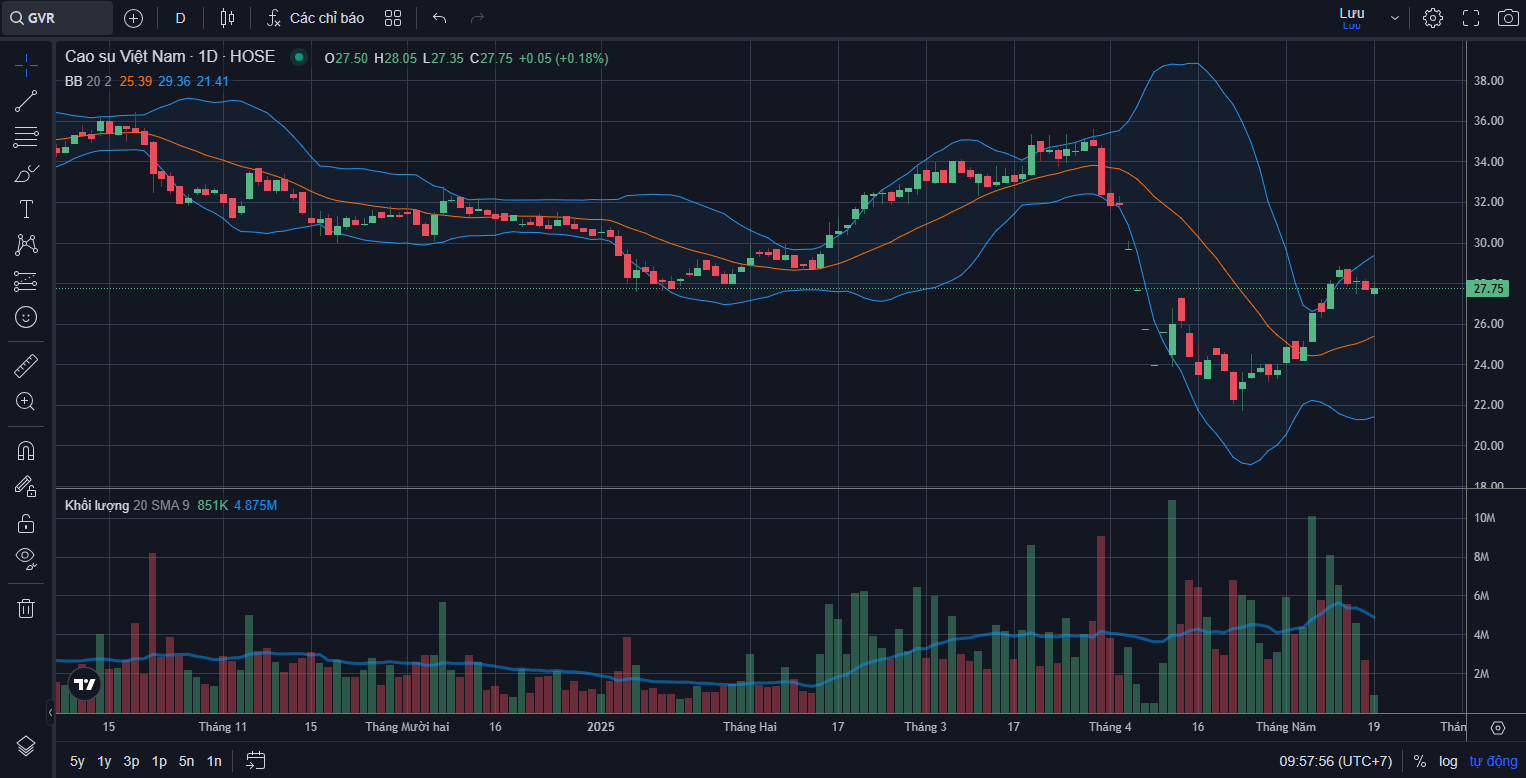This screenshot has width=1526, height=778.
Task: Open chart settings gear icon
Action: [1433, 18]
